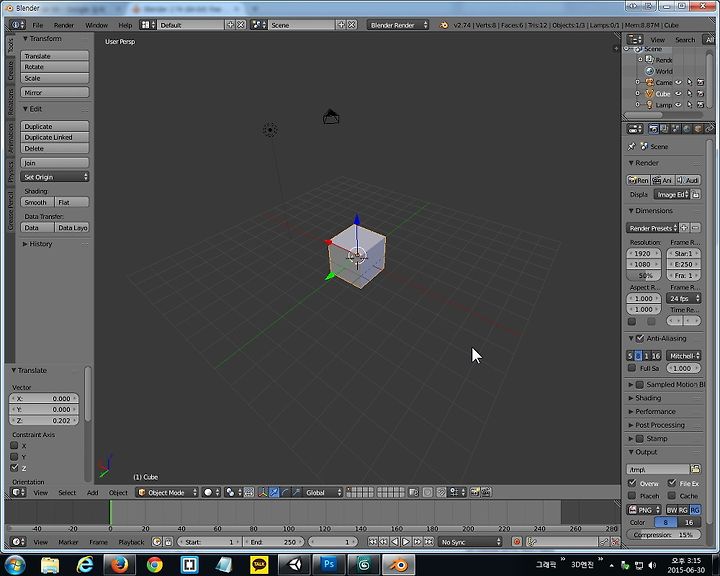The height and width of the screenshot is (576, 720).
Task: Click the Translate button
Action: pyautogui.click(x=55, y=56)
